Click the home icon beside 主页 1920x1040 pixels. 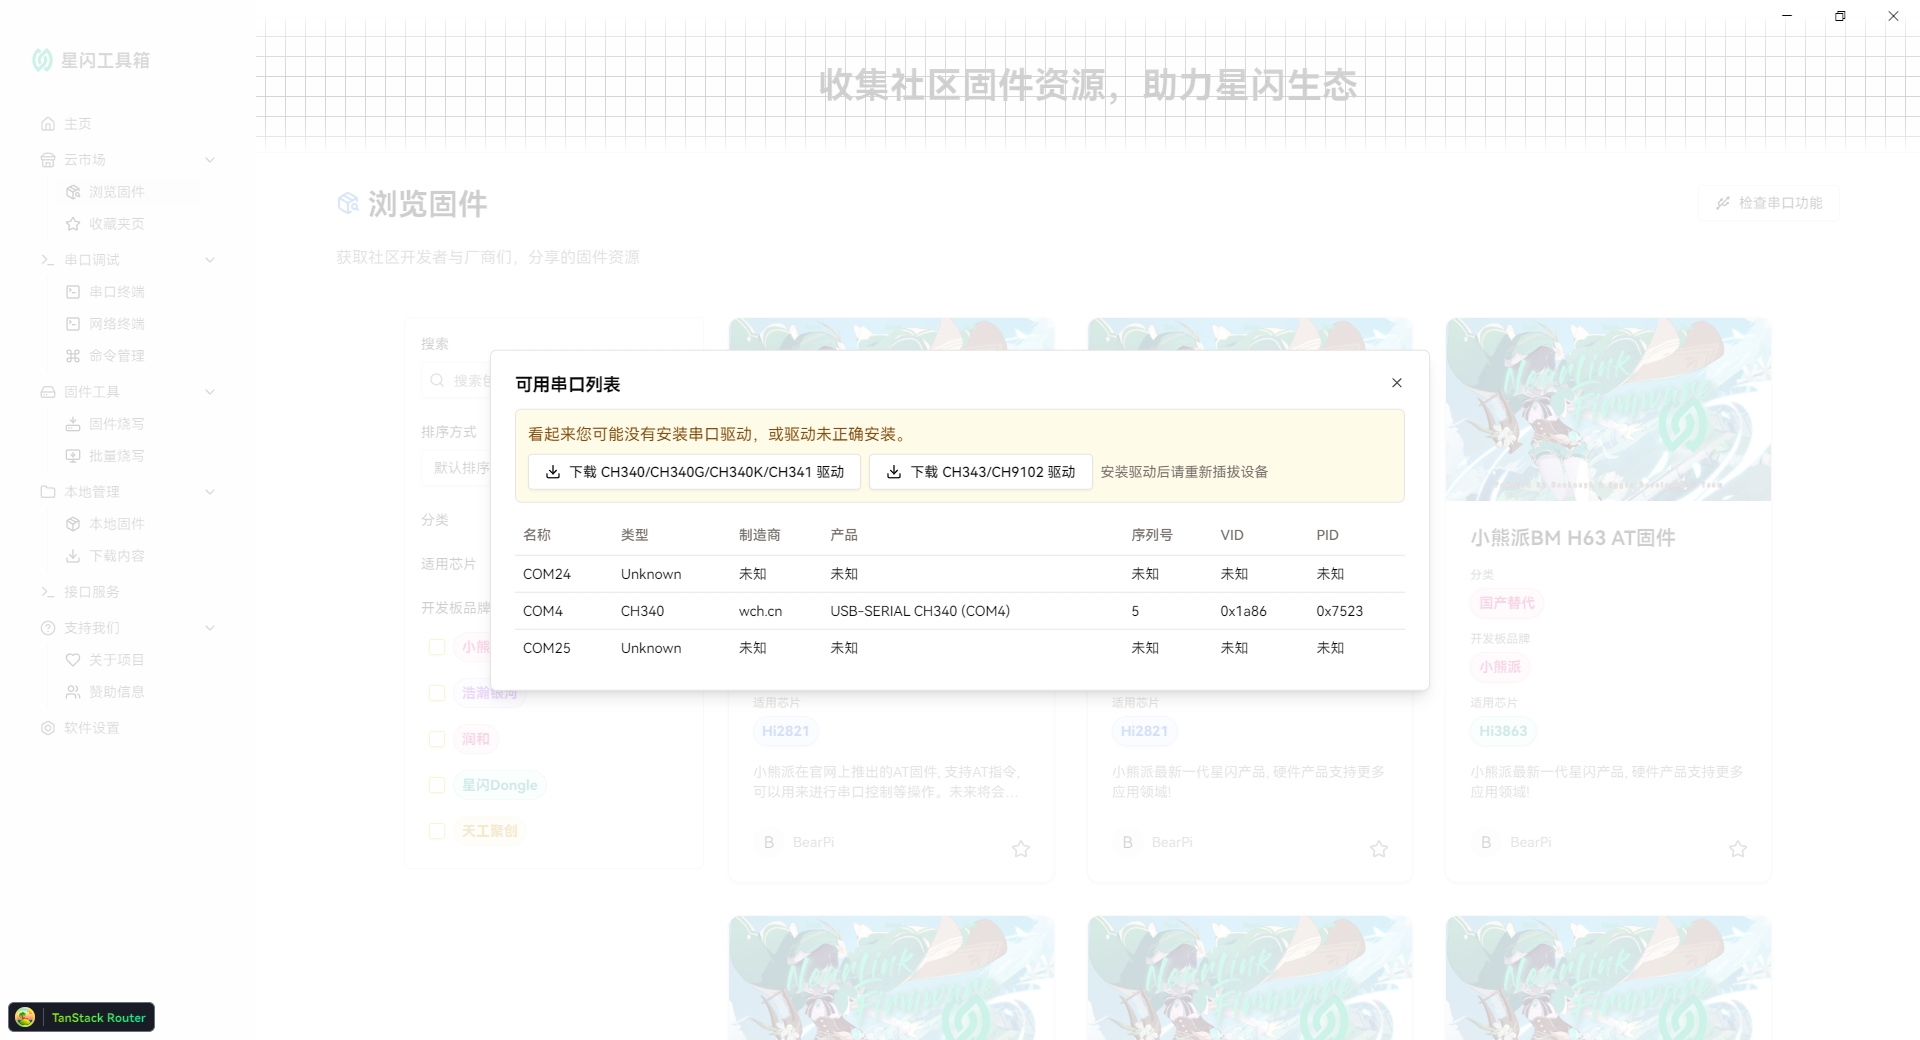point(48,124)
